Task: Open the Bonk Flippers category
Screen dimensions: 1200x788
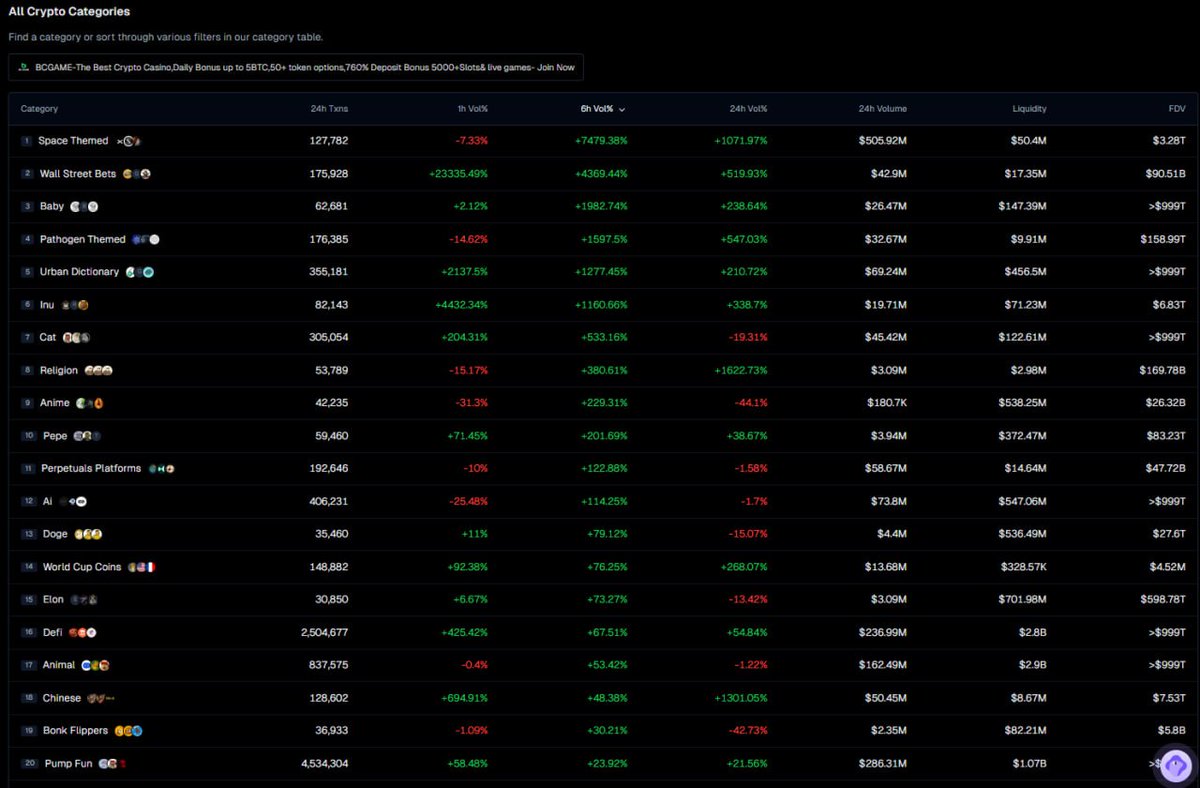Action: 76,731
